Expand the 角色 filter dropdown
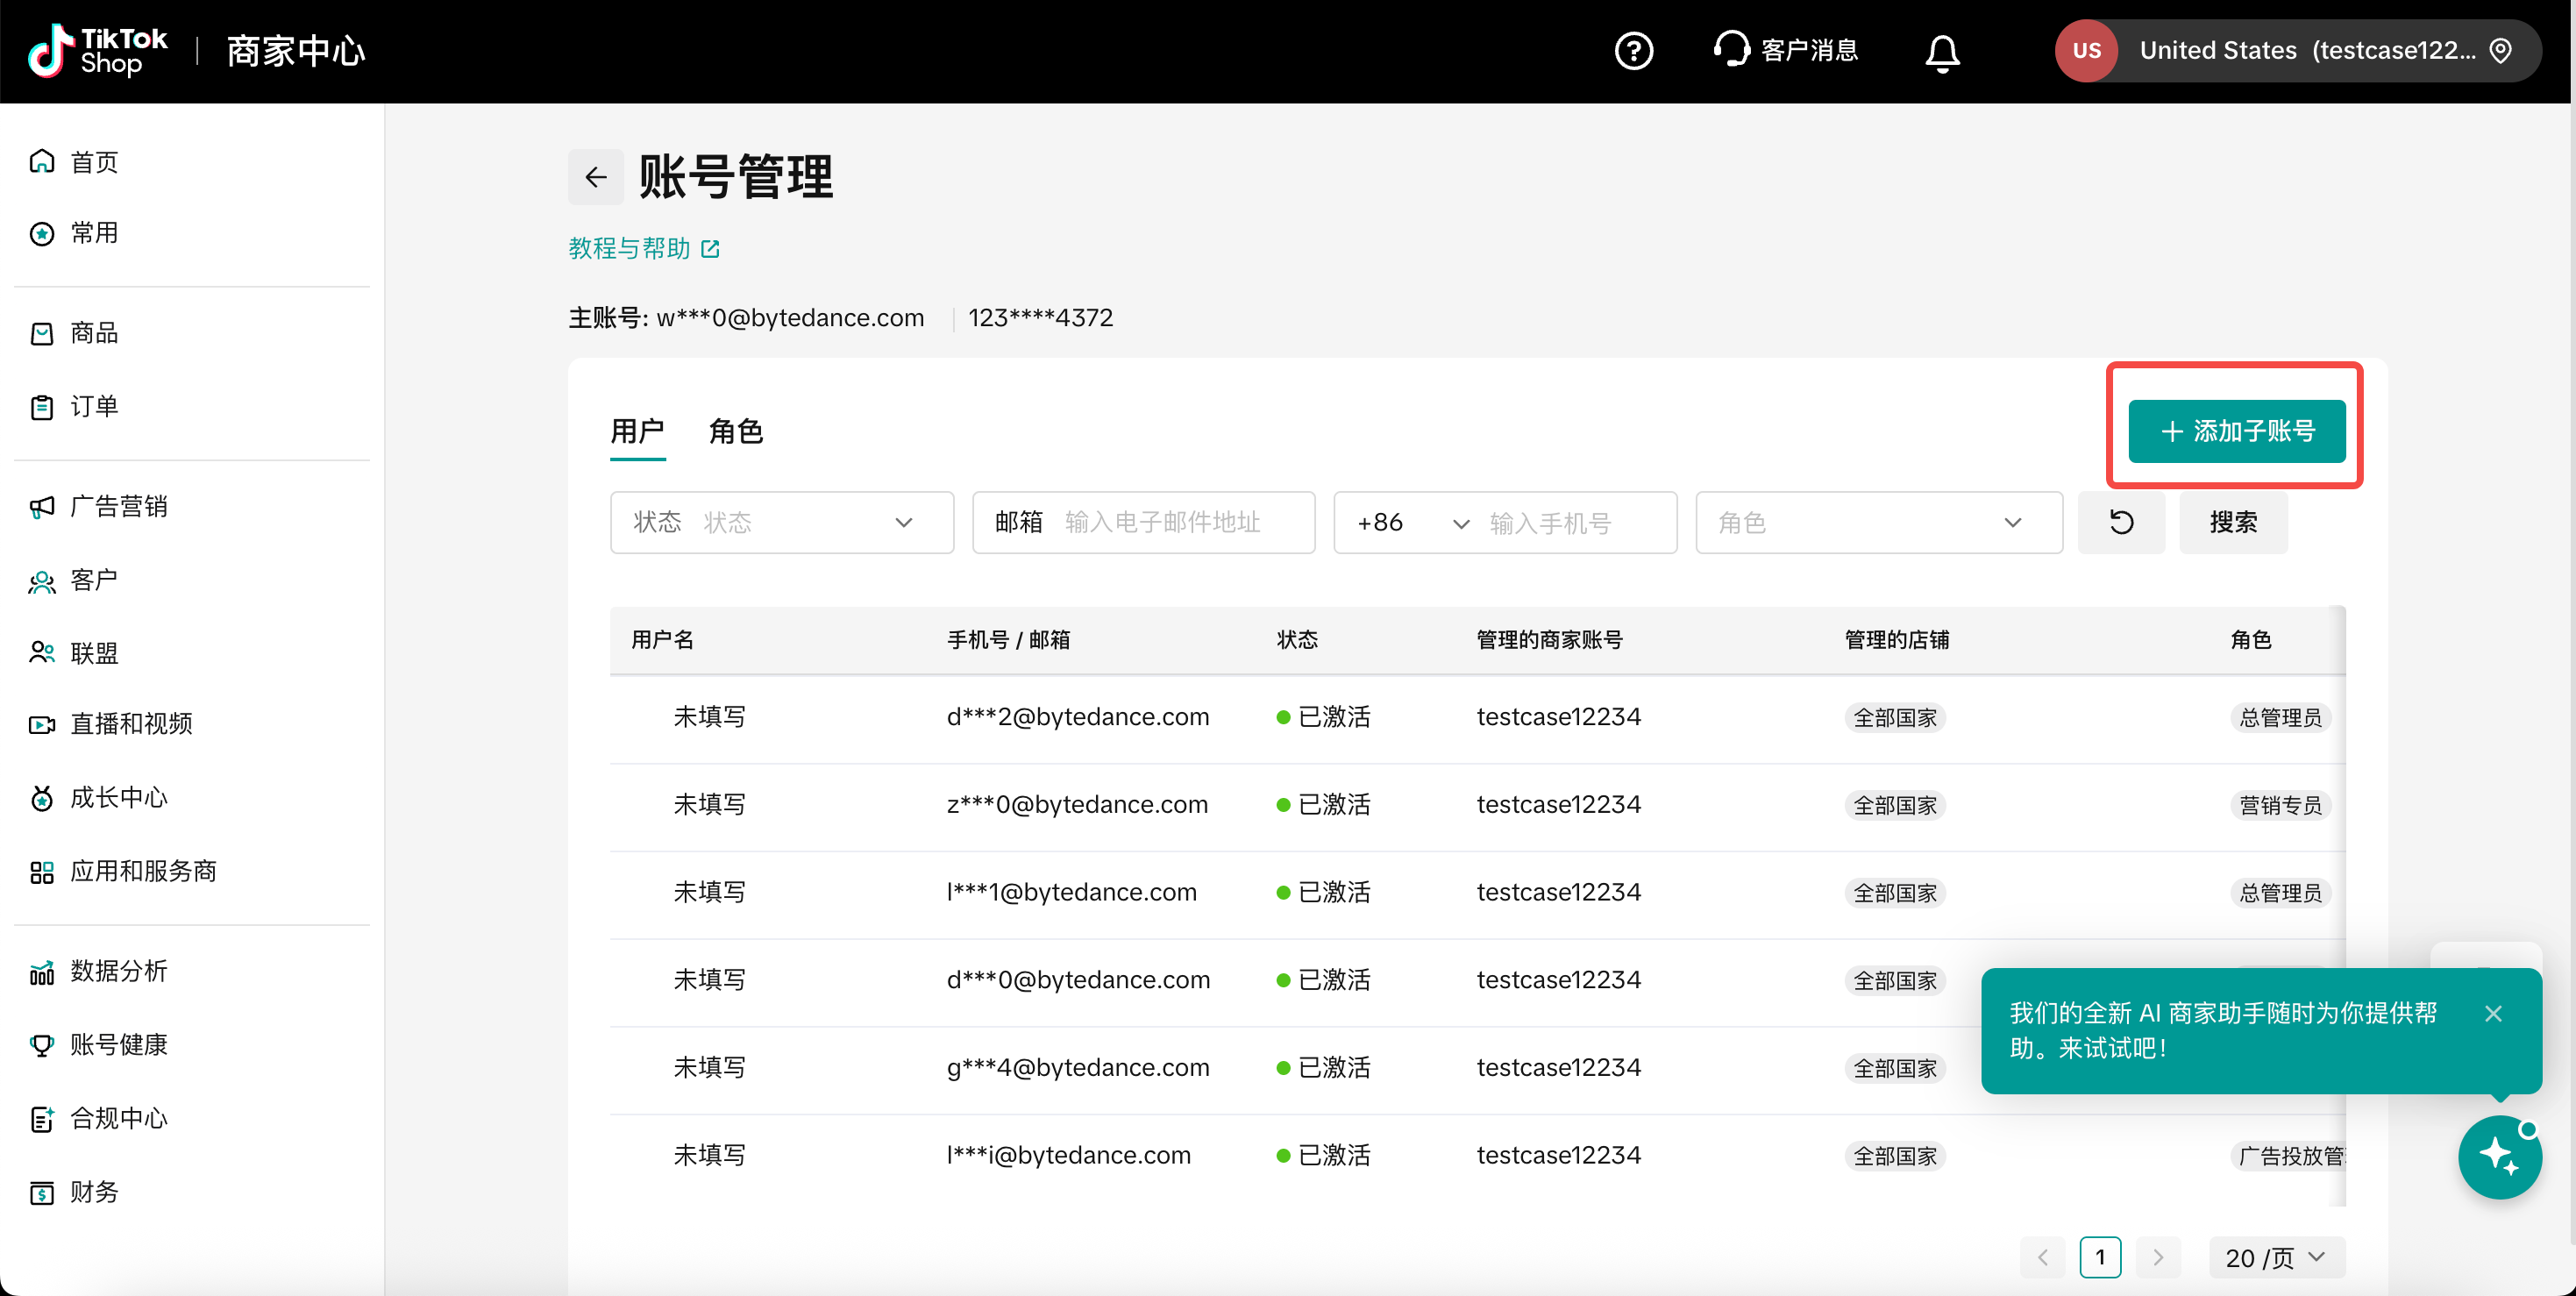This screenshot has height=1296, width=2576. tap(1878, 522)
